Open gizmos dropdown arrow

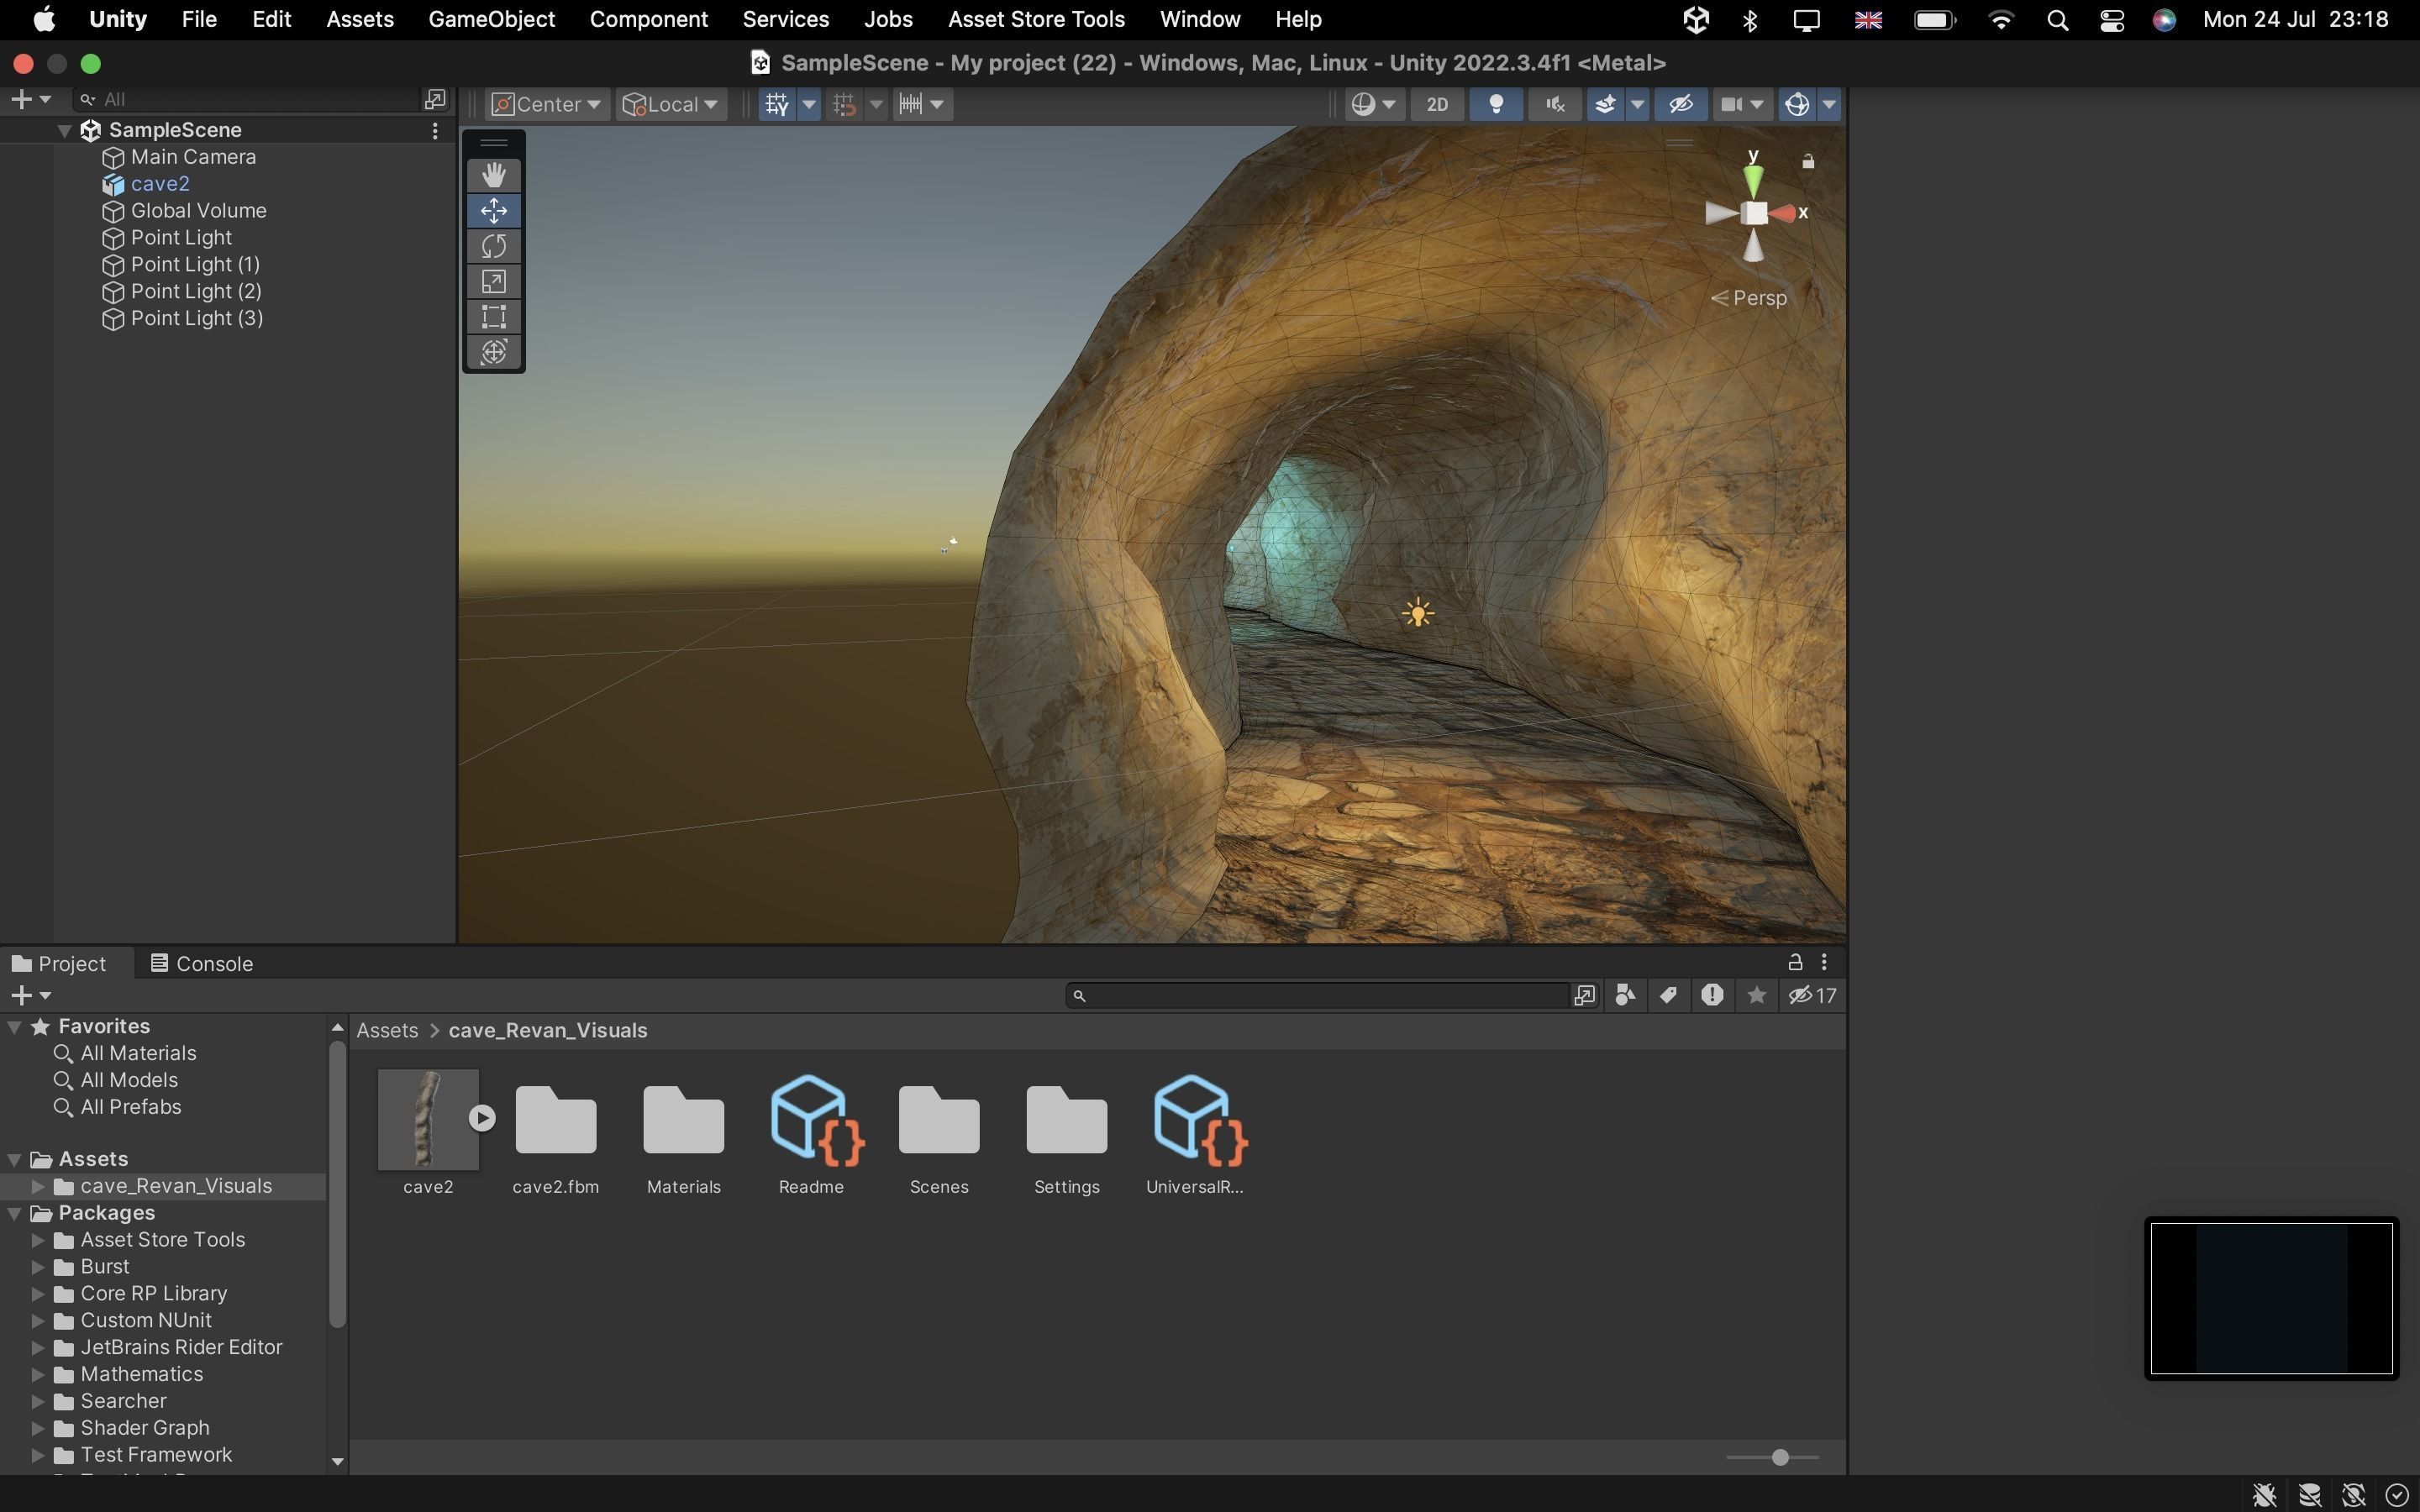[1829, 105]
